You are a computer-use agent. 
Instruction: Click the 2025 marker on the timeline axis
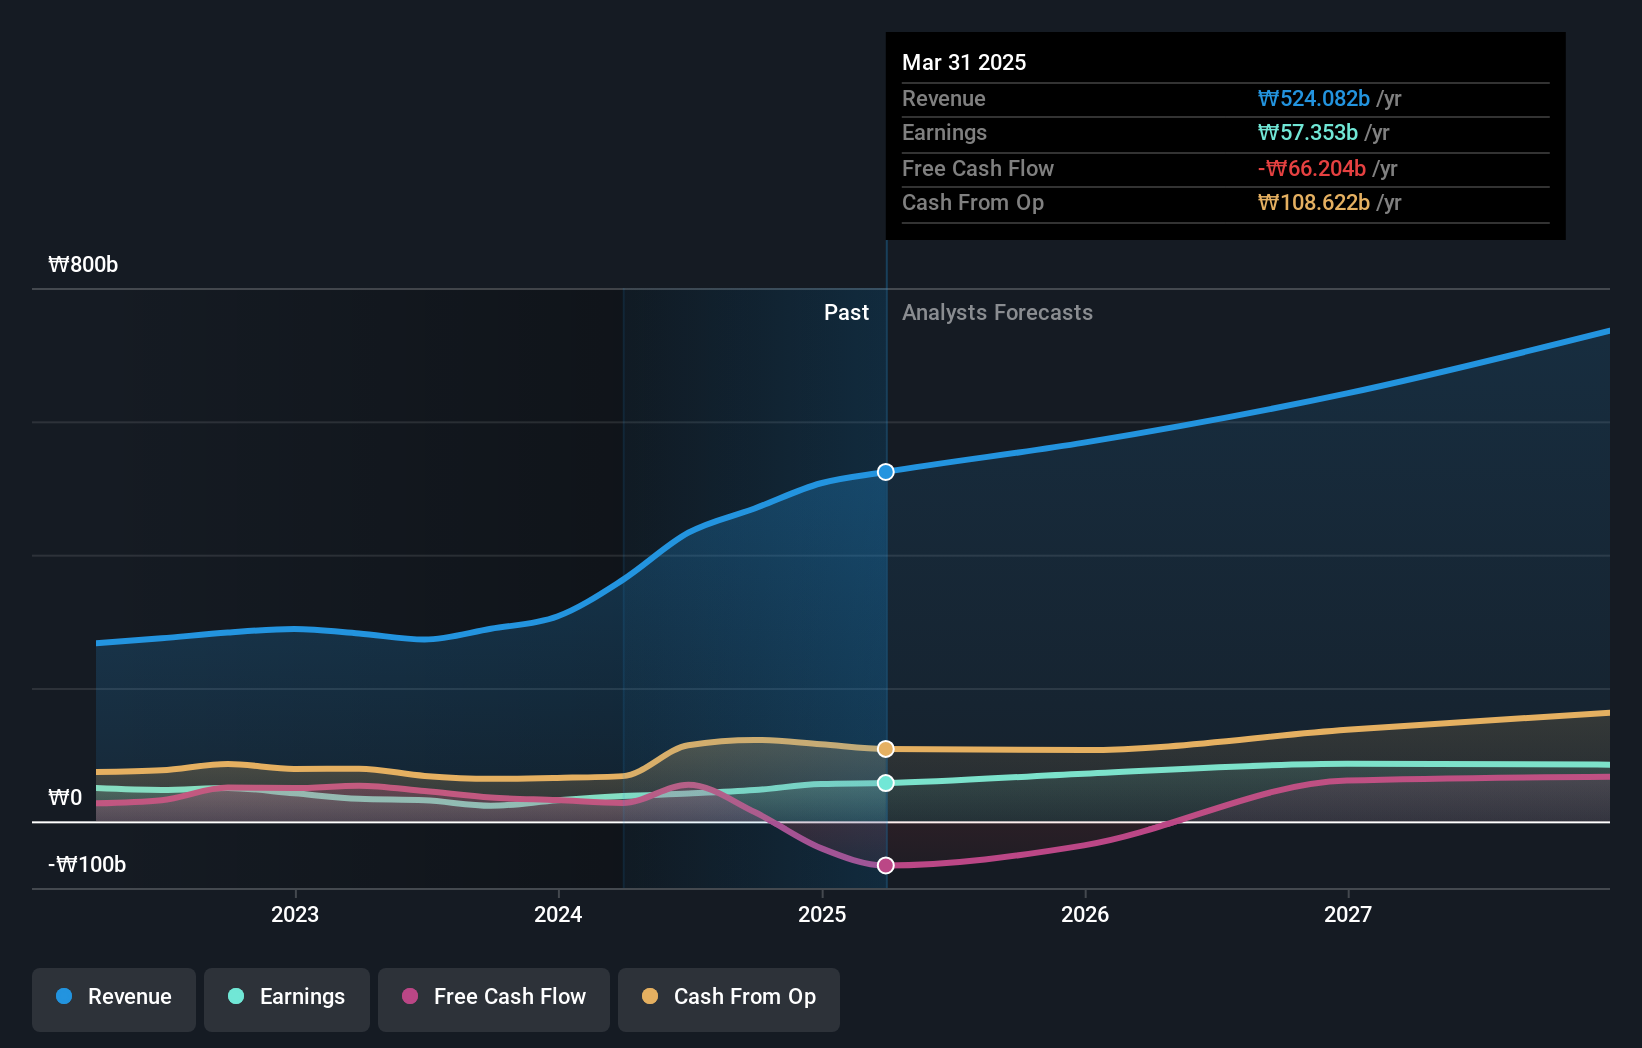[x=821, y=914]
